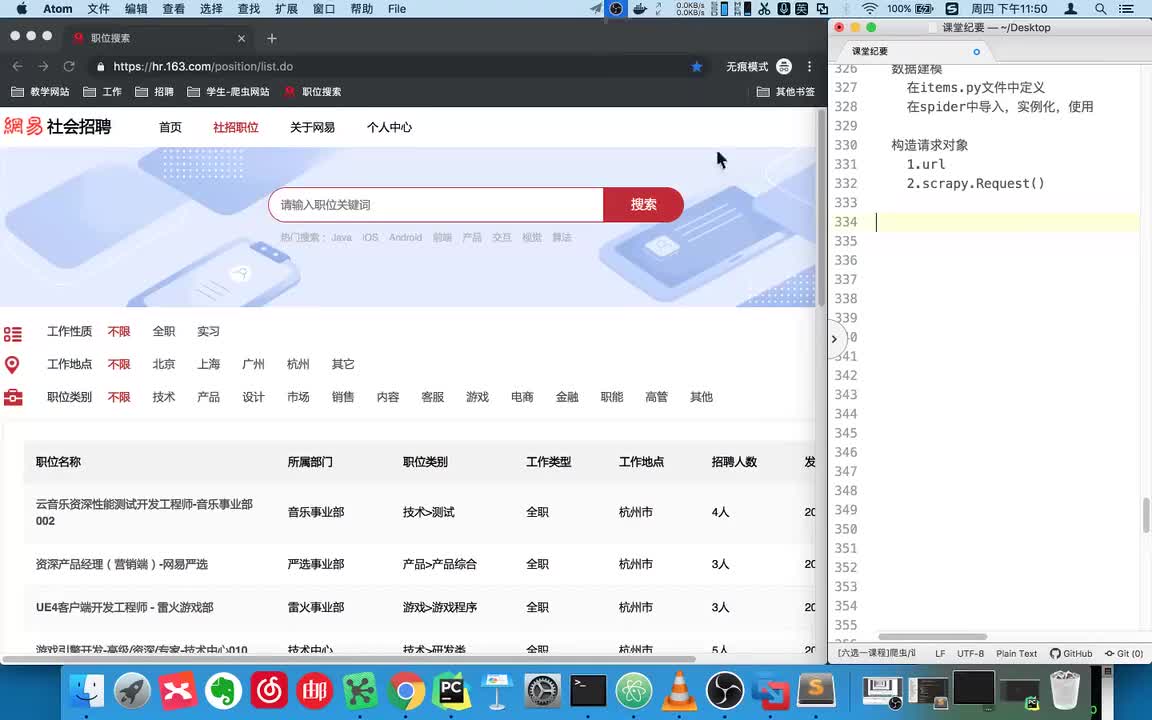Open Evernote elephant icon in Dock
The height and width of the screenshot is (720, 1152).
[x=223, y=691]
